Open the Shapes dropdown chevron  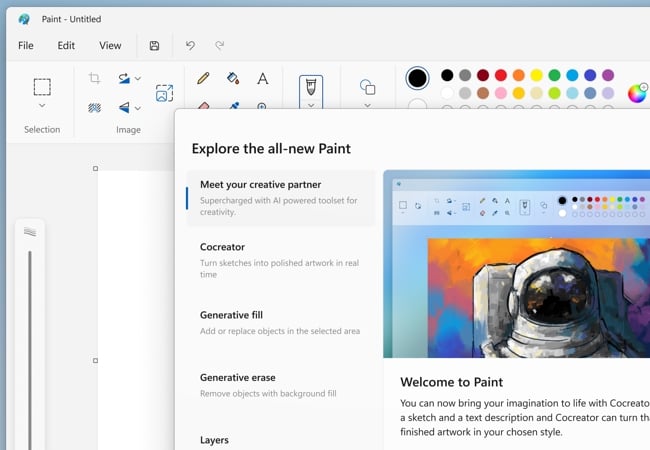[x=367, y=106]
